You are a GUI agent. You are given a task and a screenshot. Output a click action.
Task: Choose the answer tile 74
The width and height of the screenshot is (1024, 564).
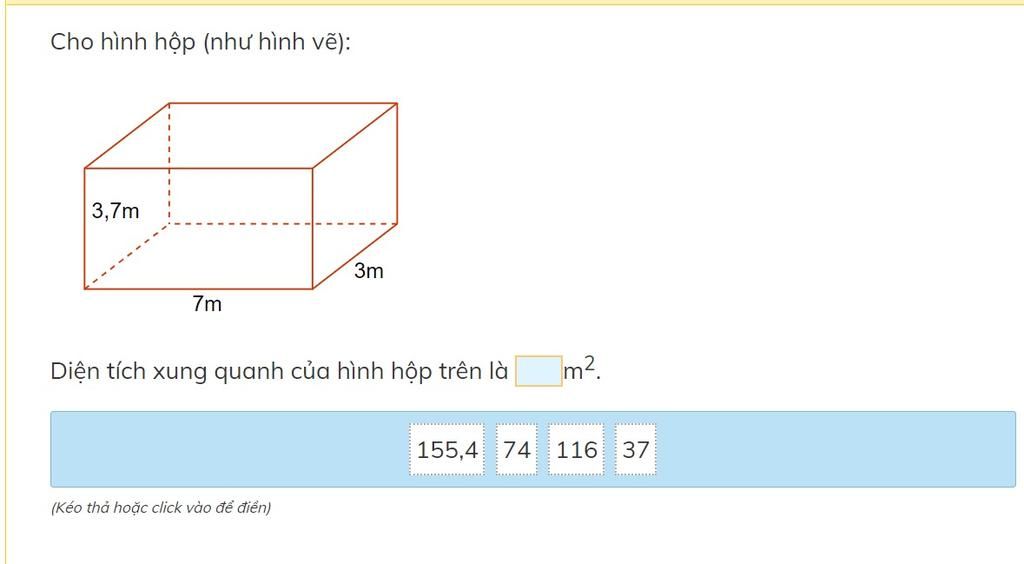click(517, 449)
